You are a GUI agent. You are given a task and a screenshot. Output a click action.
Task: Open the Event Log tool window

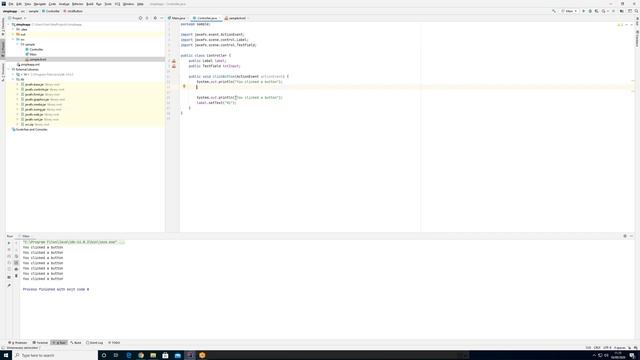pos(94,343)
